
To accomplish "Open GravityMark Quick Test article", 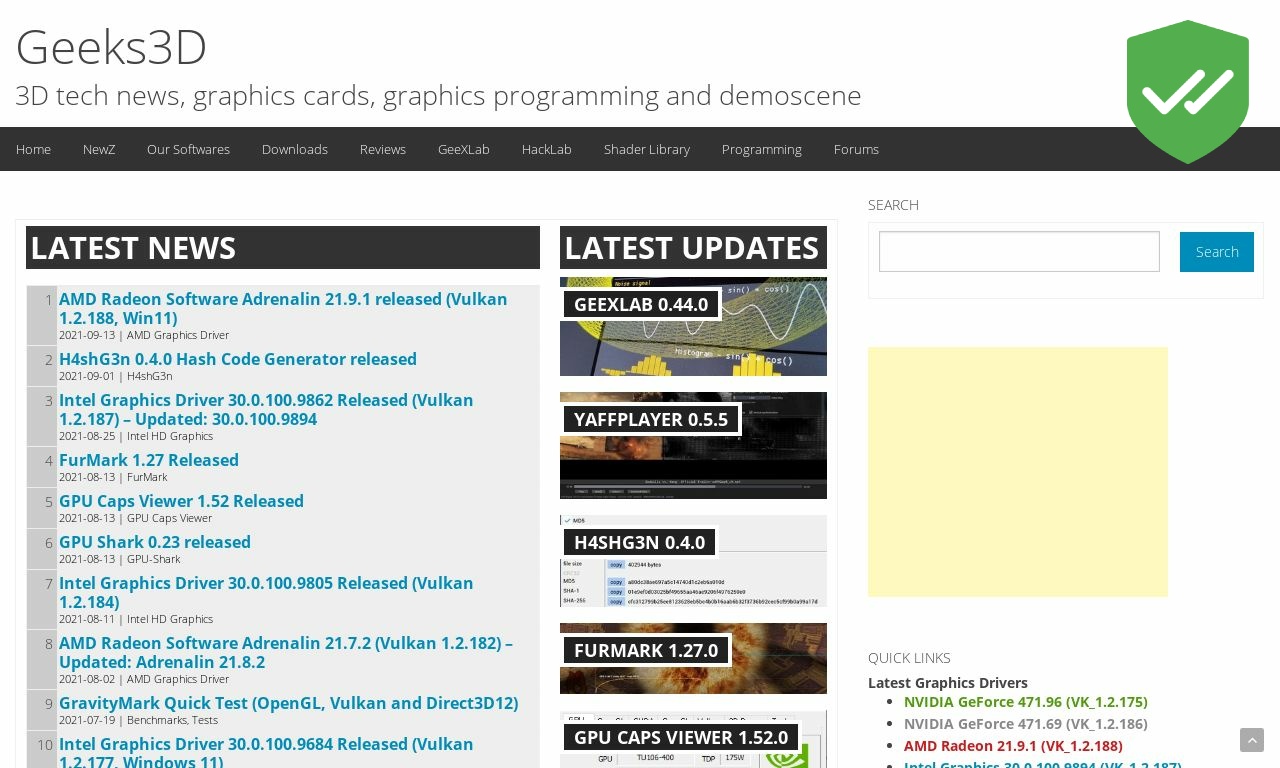I will pos(289,703).
